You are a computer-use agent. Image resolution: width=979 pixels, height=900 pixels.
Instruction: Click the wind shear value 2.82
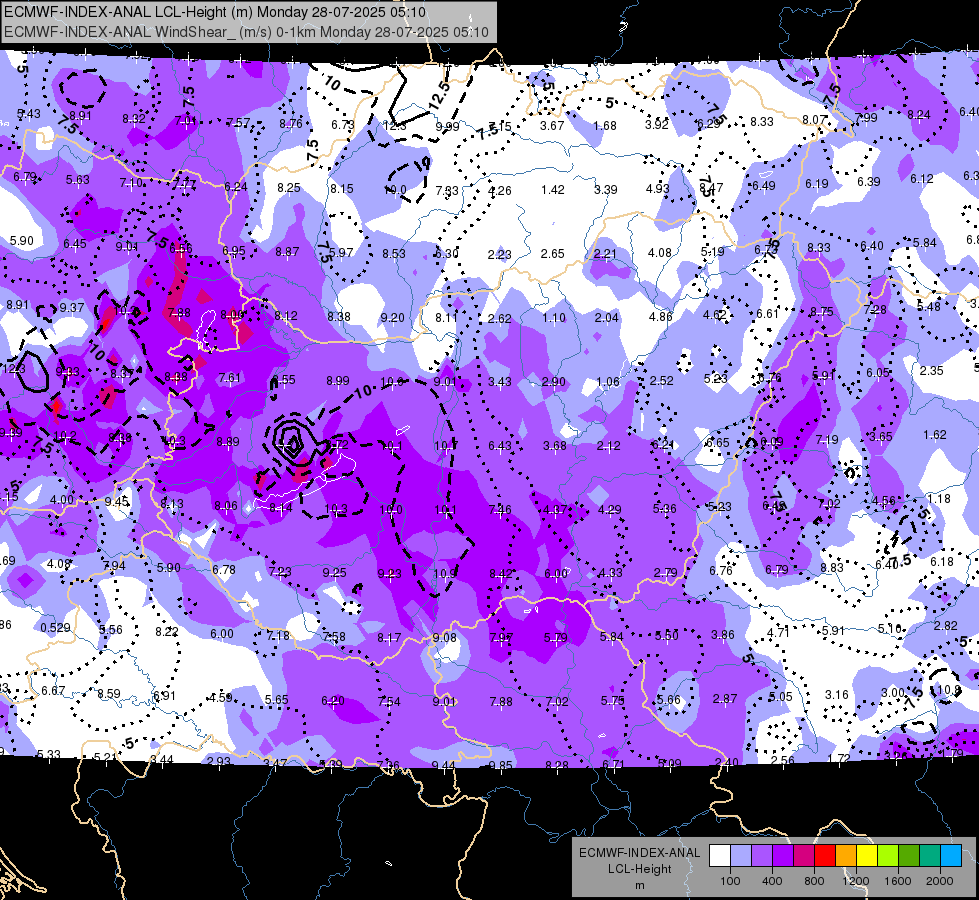pos(945,625)
